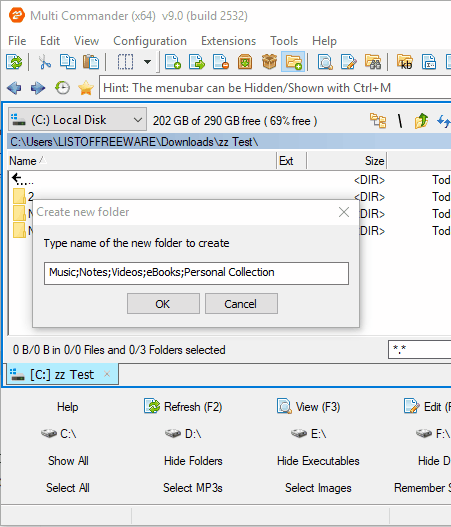This screenshot has height=527, width=451.
Task: Open favorites with the yellow star
Action: [x=86, y=88]
